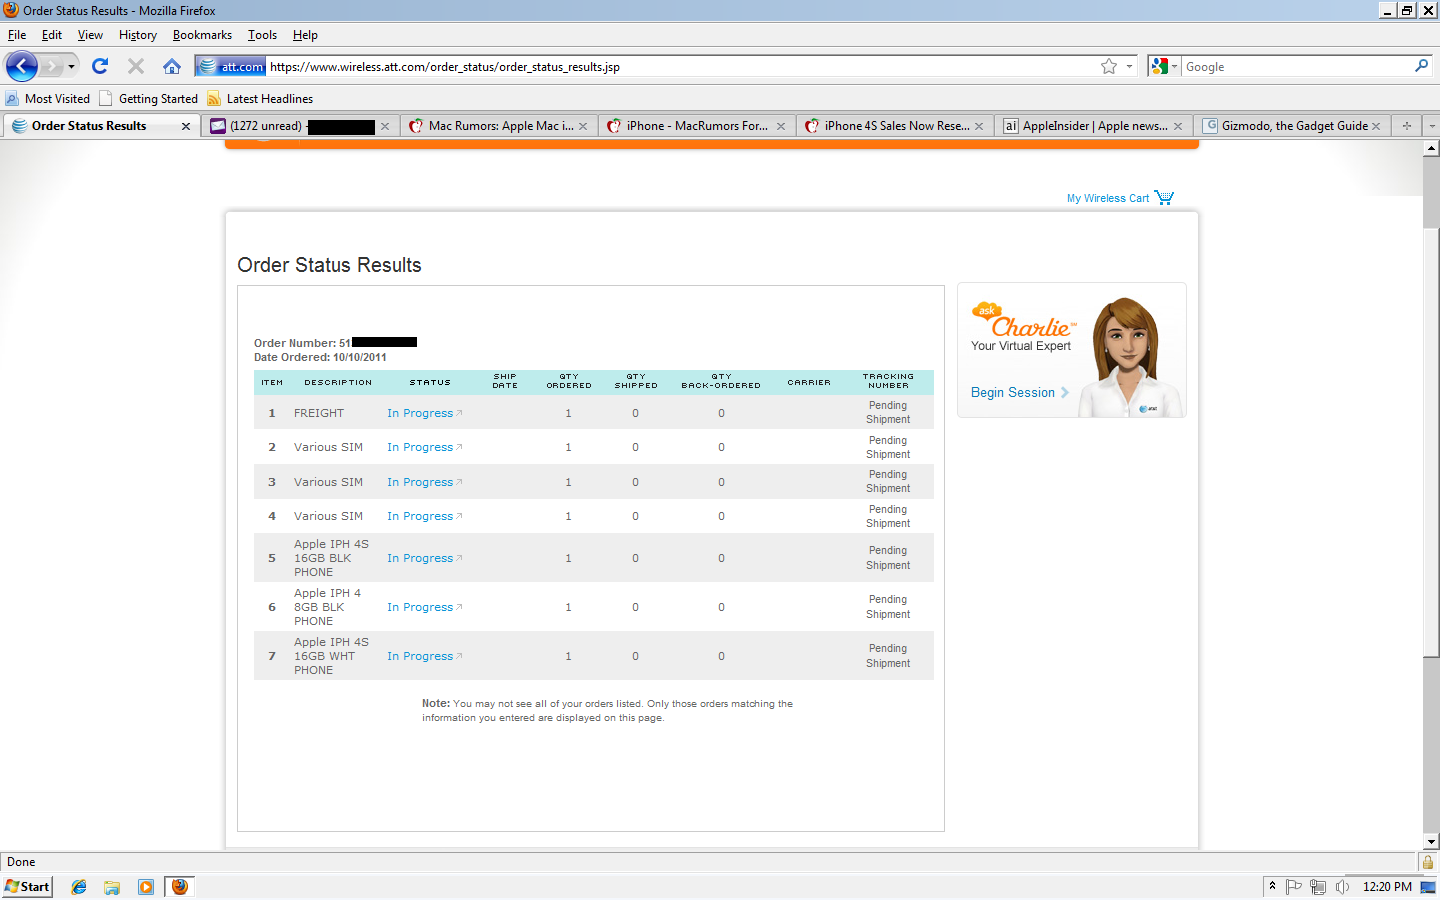Close the Order Status Results tab
The width and height of the screenshot is (1440, 900).
coord(186,126)
